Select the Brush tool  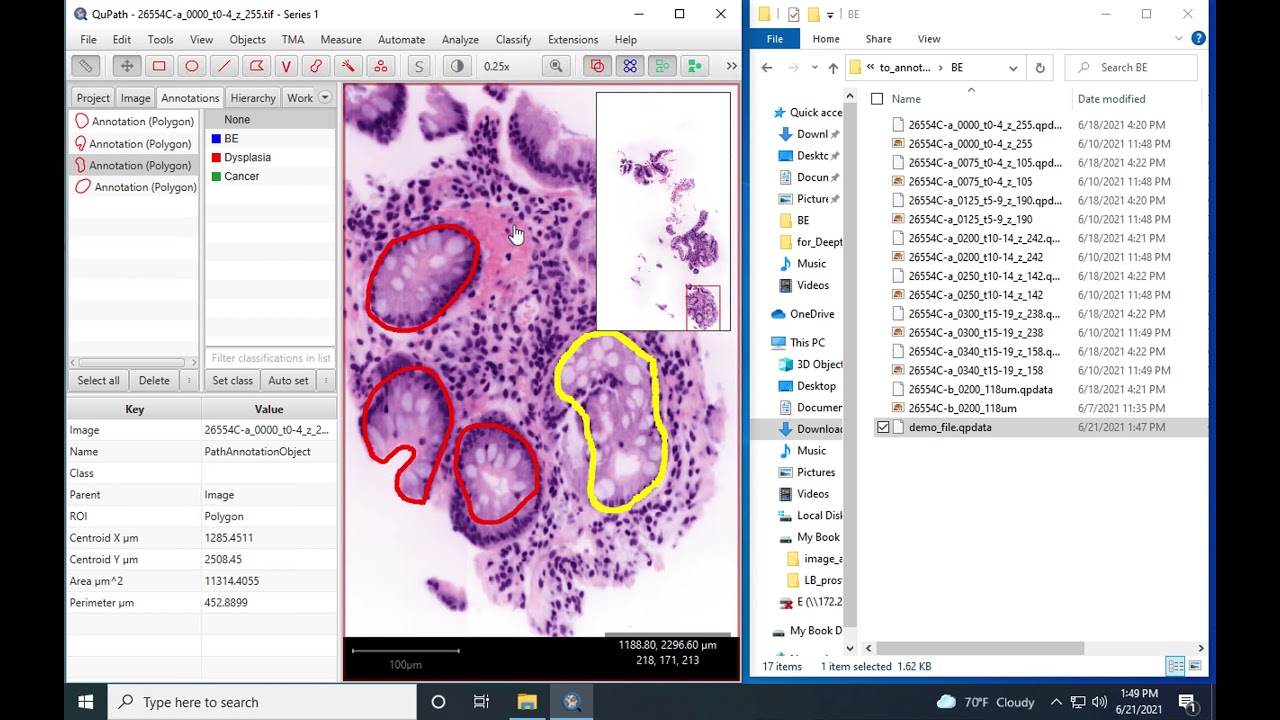point(316,66)
